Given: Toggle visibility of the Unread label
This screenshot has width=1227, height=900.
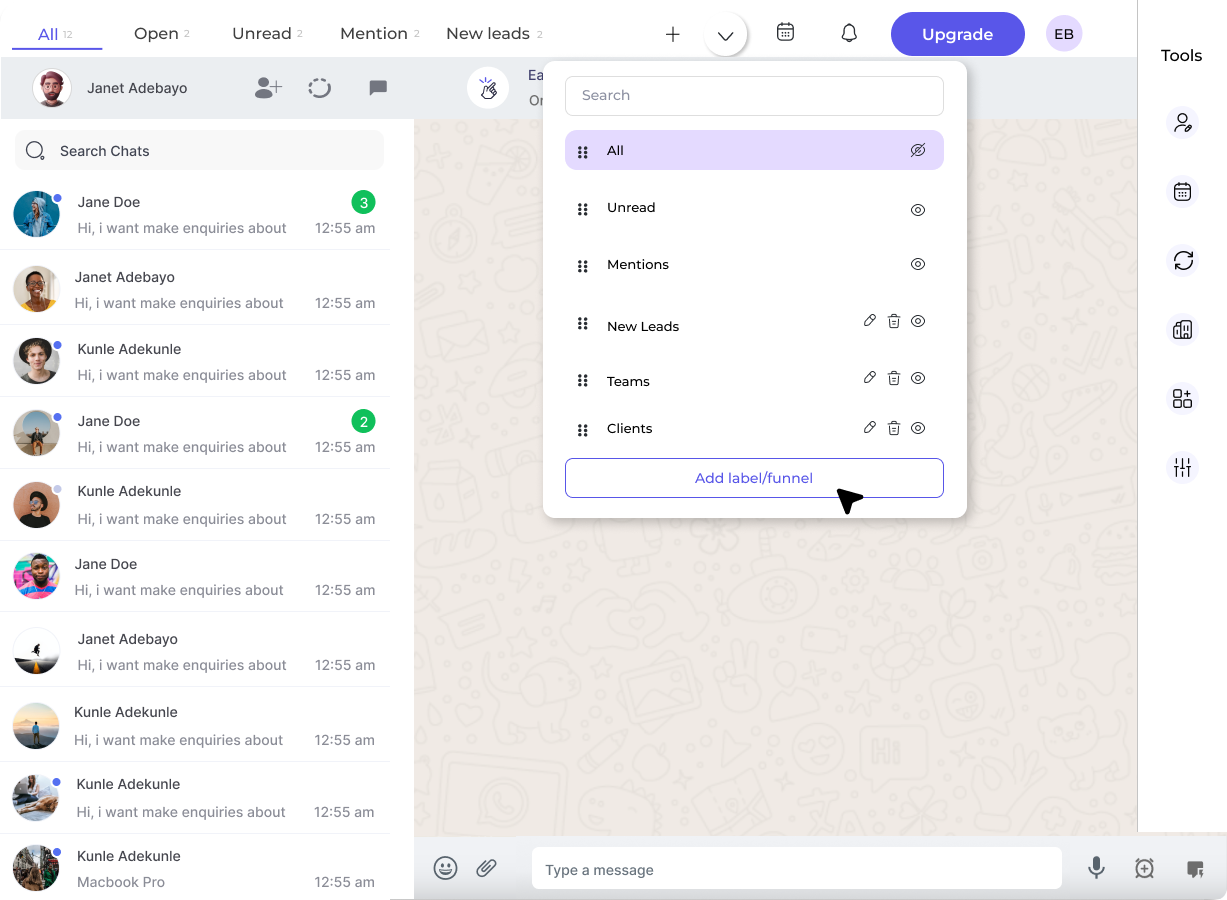Looking at the screenshot, I should click(x=918, y=210).
